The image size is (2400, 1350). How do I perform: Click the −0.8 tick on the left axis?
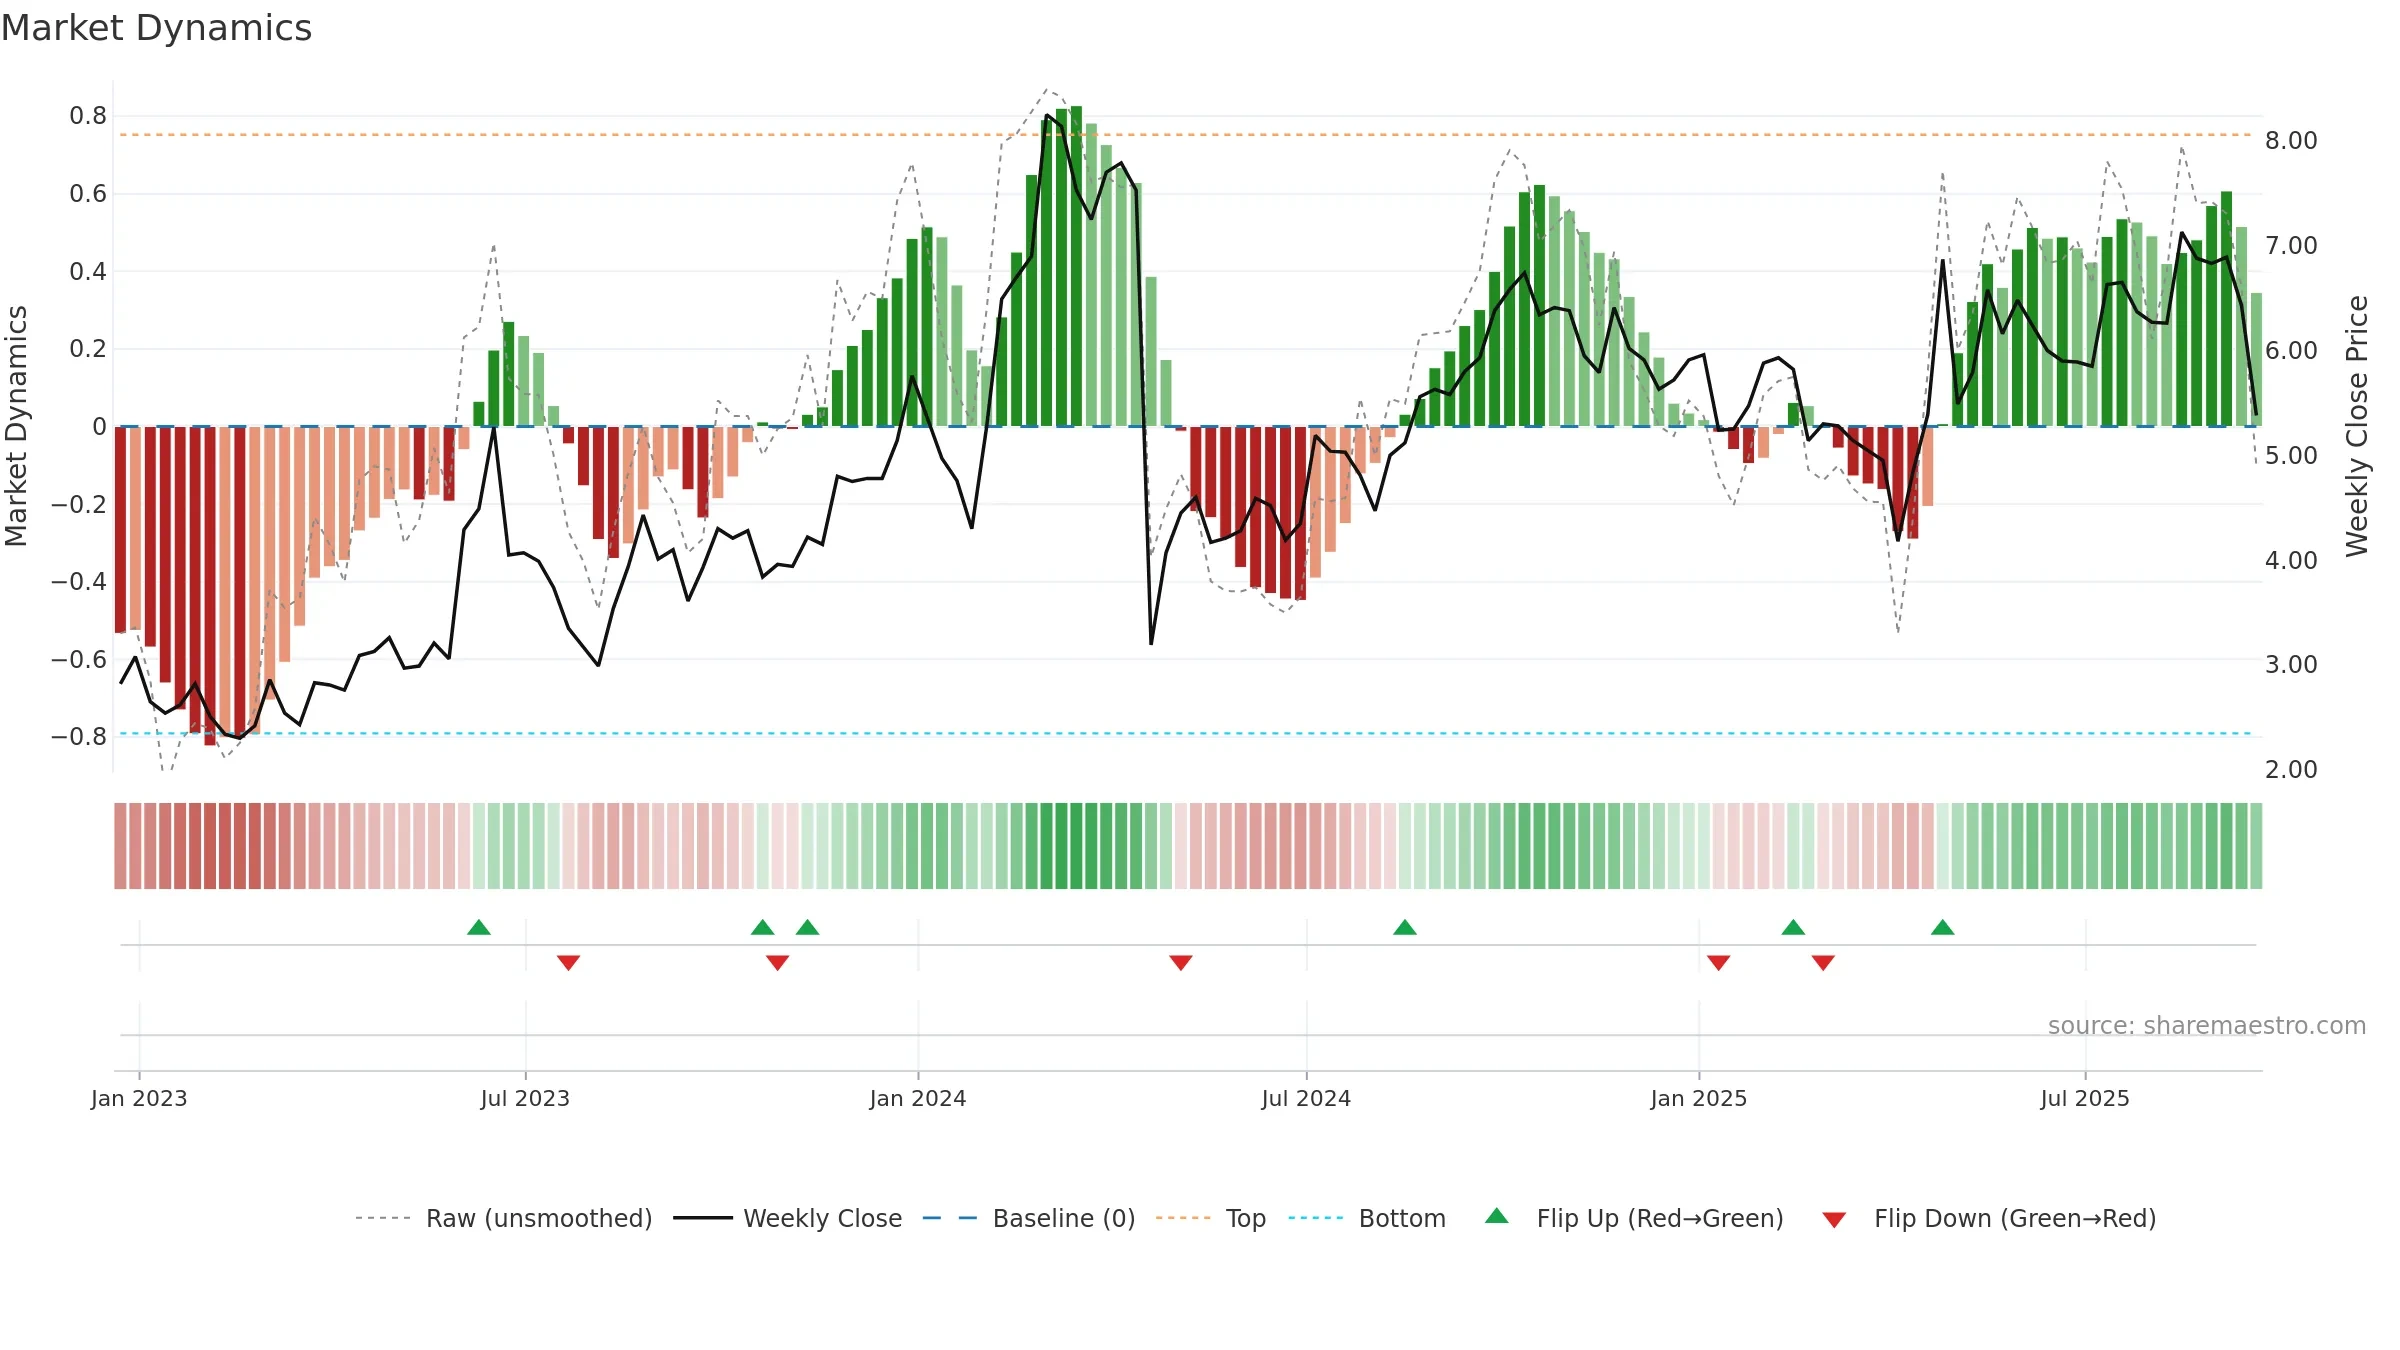(x=79, y=736)
